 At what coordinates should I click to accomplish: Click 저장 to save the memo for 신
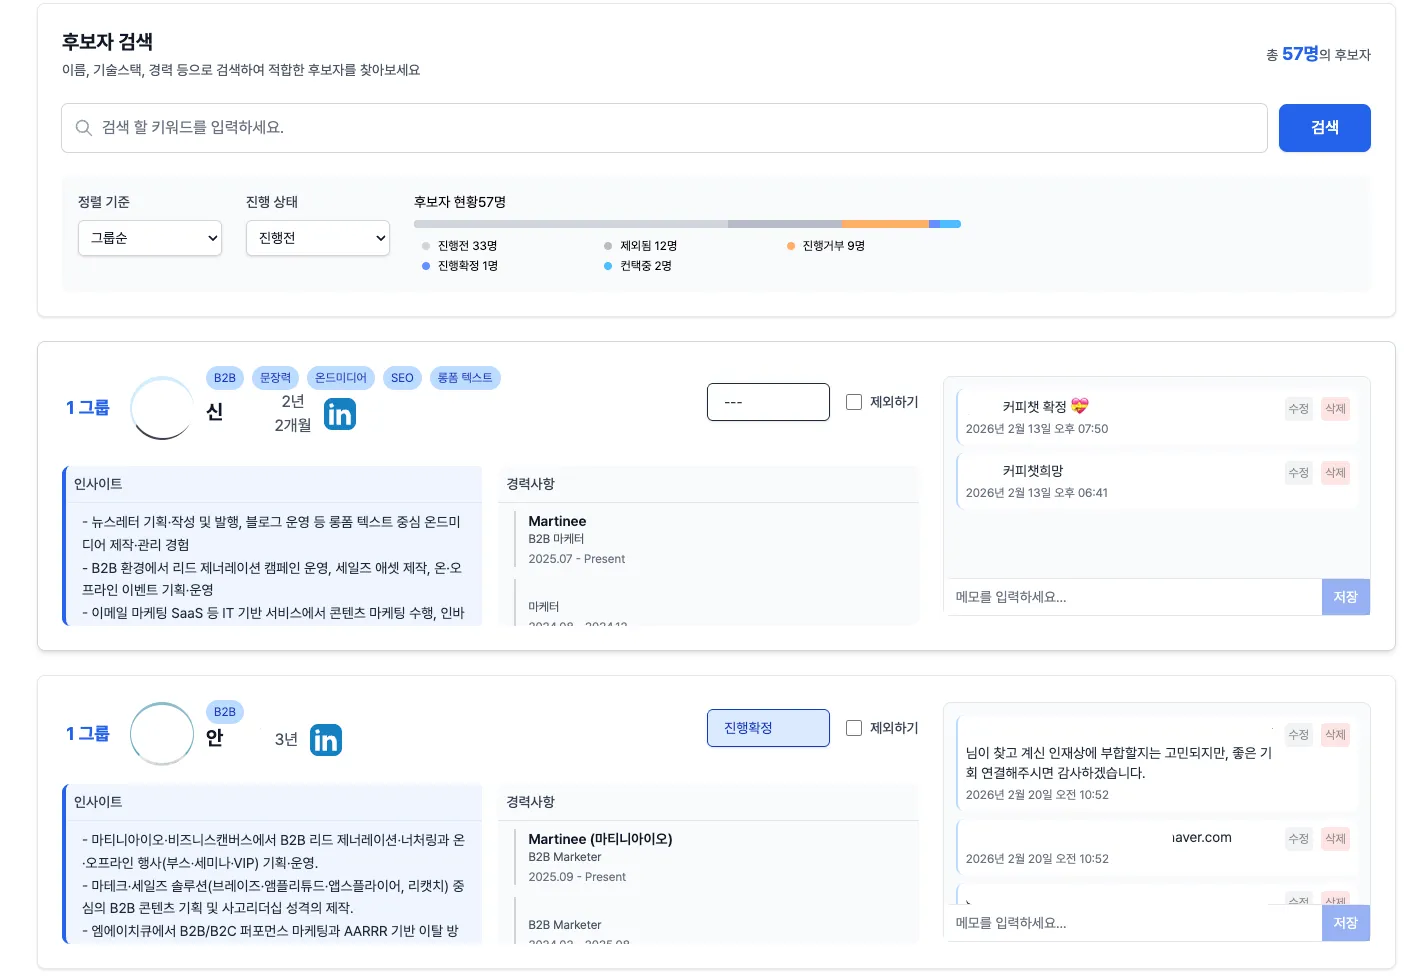tap(1345, 597)
